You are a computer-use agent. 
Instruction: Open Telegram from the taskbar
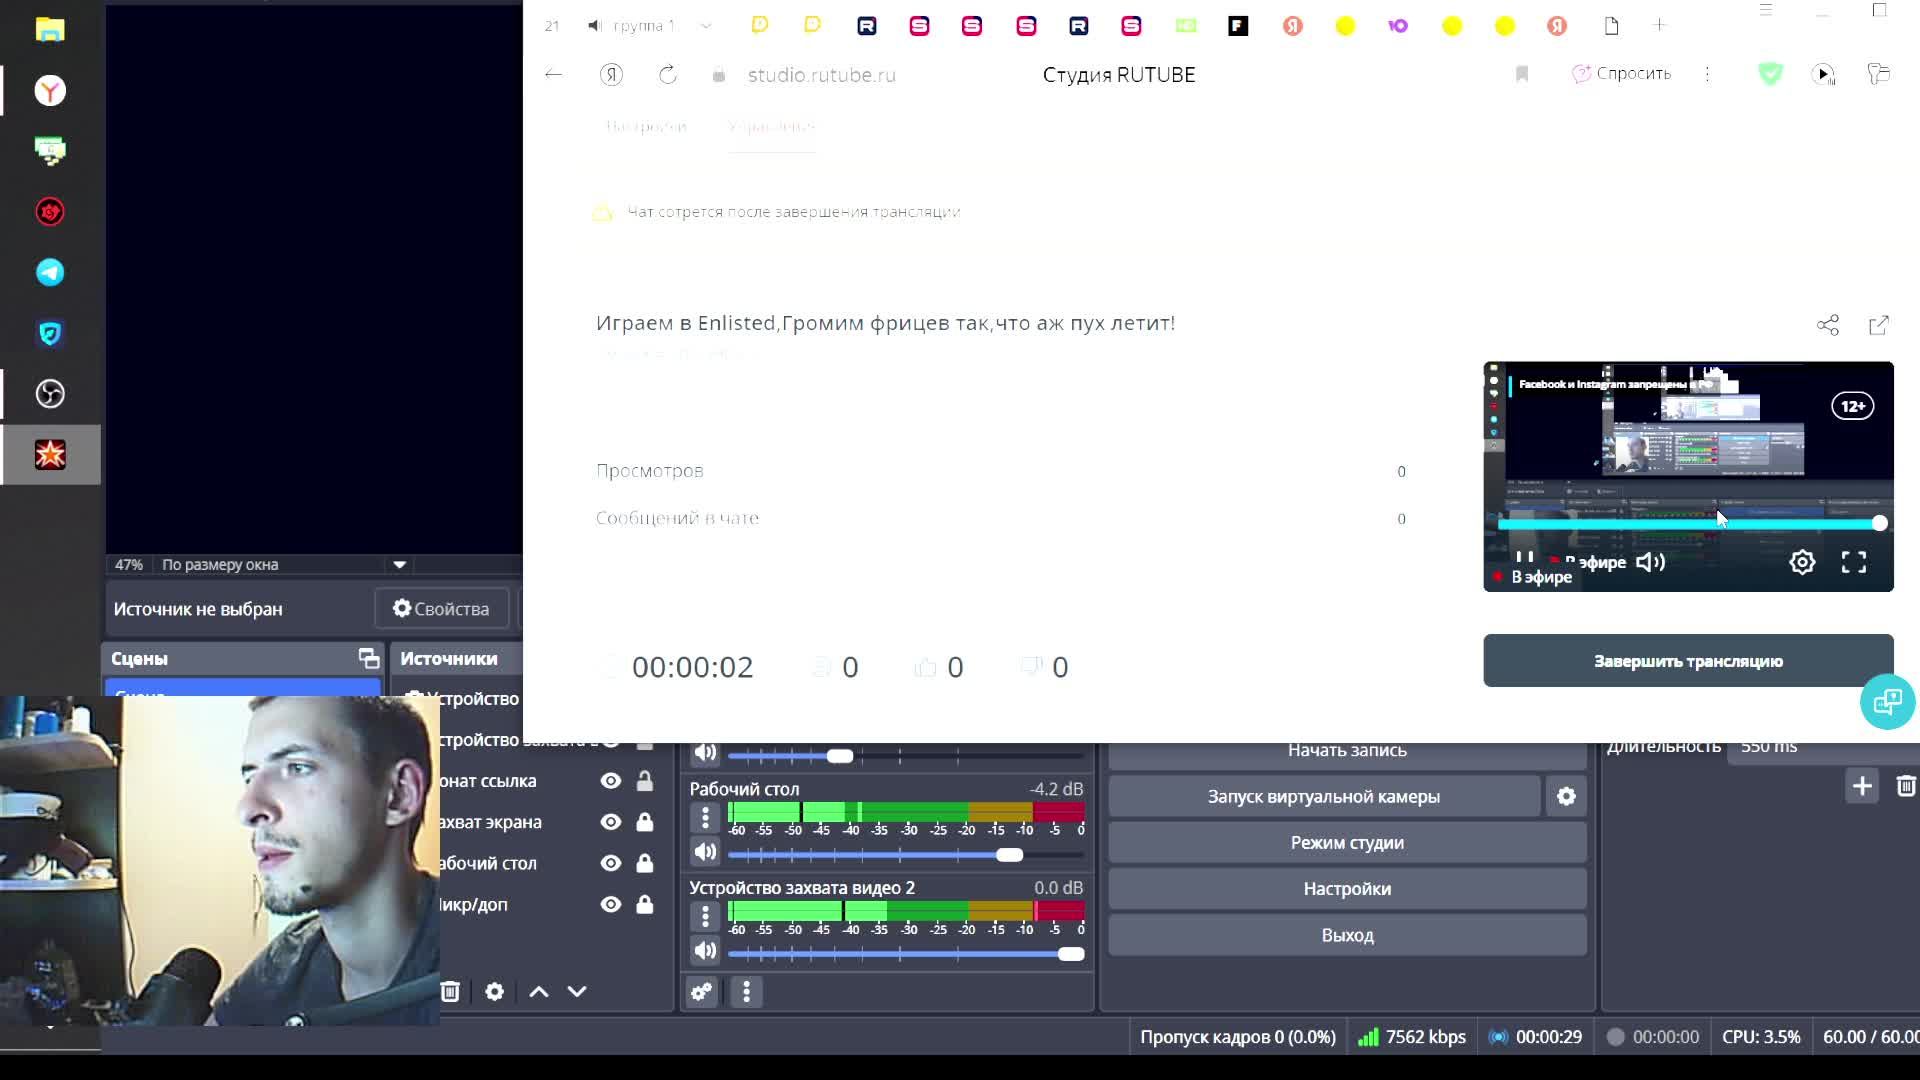pyautogui.click(x=50, y=272)
